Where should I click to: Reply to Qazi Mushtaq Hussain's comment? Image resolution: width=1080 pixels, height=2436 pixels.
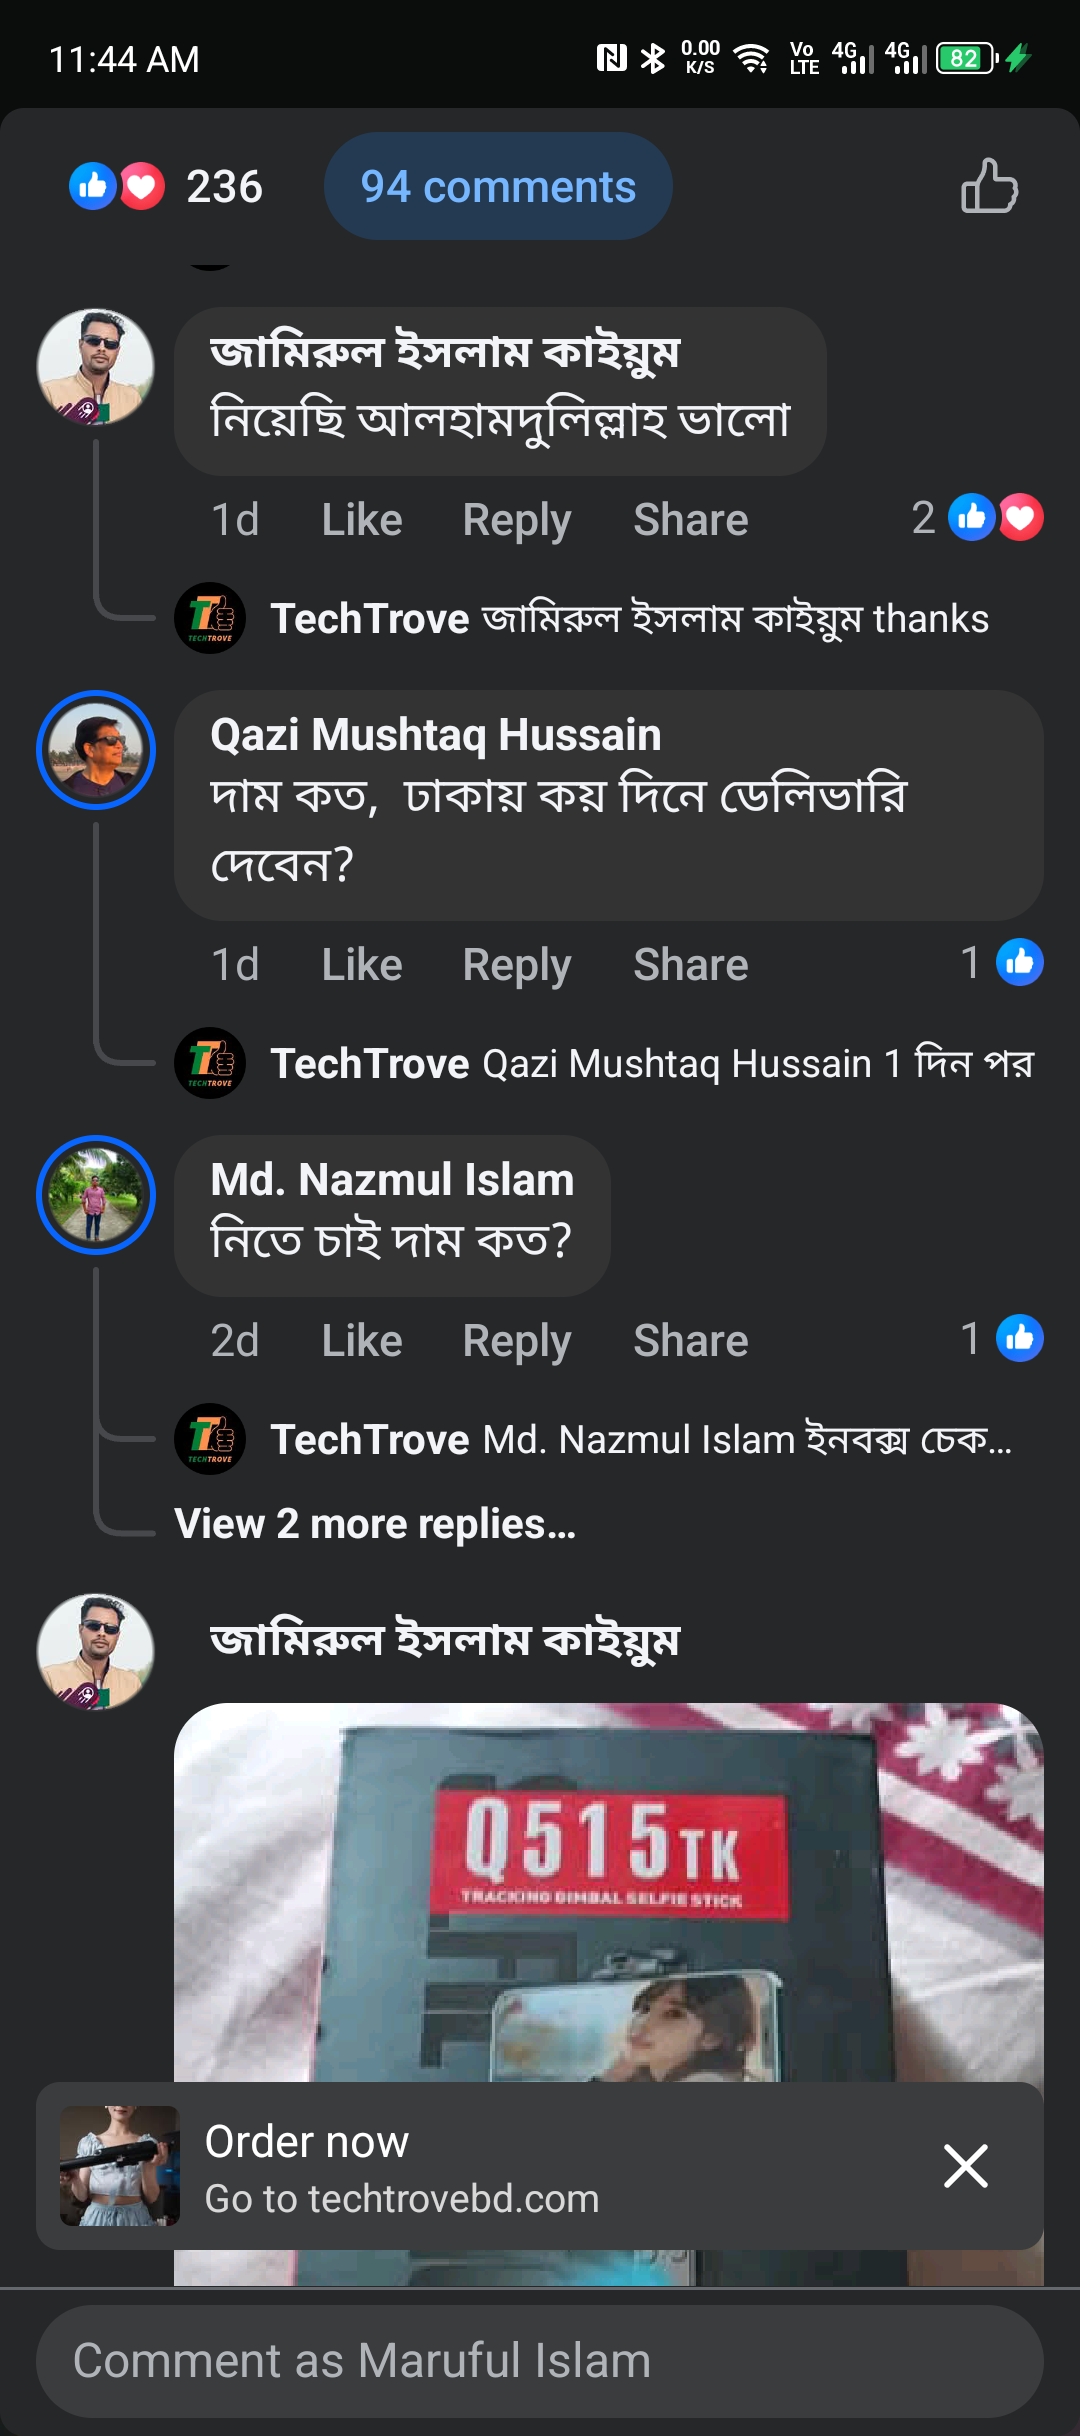516,965
